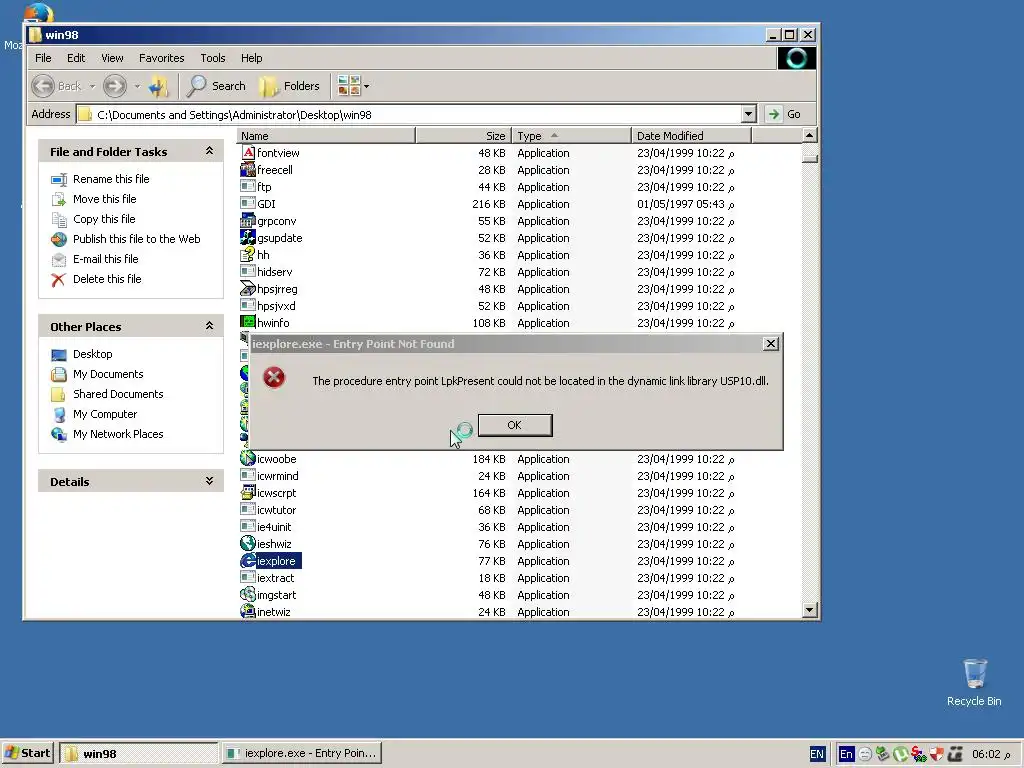Viewport: 1024px width, 768px height.
Task: Select the ftp file icon
Action: pyautogui.click(x=248, y=187)
